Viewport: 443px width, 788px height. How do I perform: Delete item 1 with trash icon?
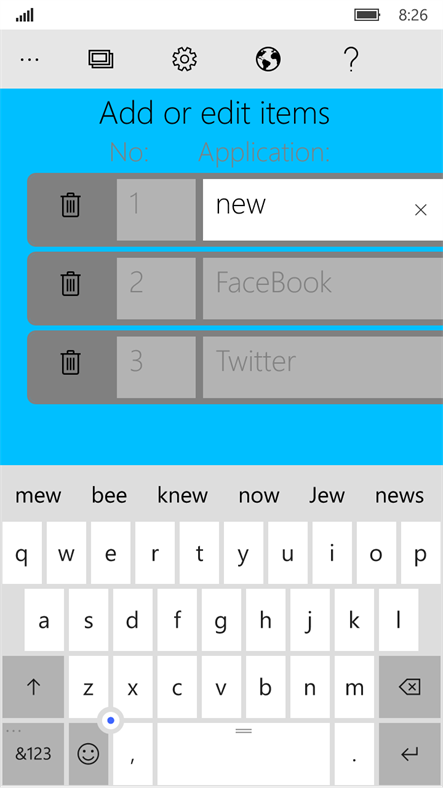[x=71, y=205]
